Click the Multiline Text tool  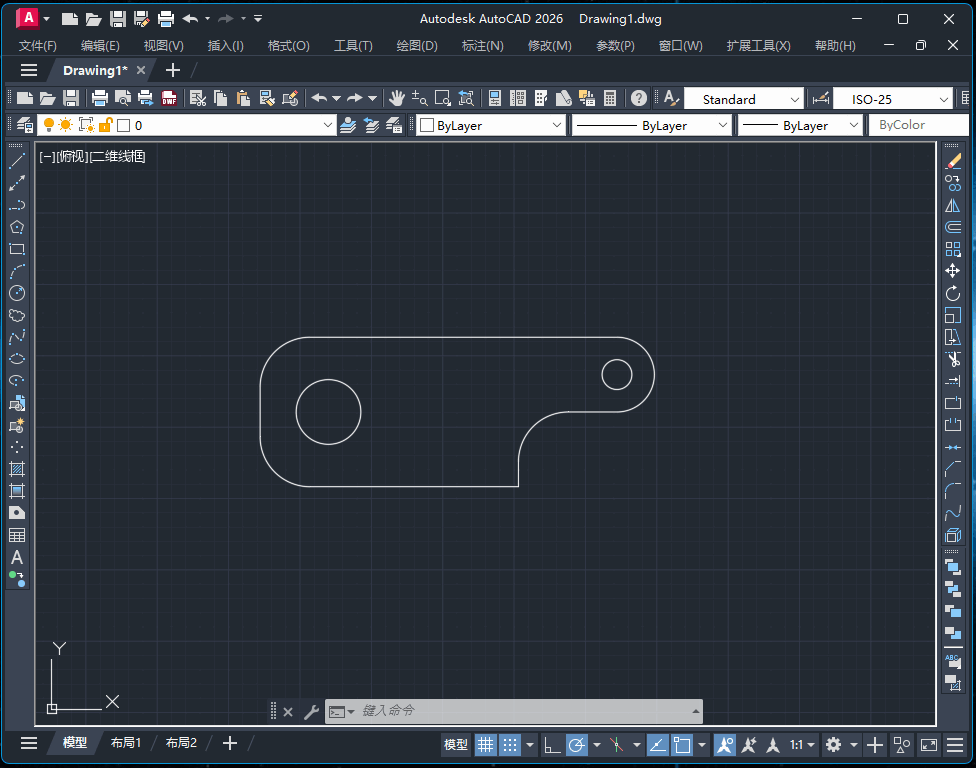point(17,557)
